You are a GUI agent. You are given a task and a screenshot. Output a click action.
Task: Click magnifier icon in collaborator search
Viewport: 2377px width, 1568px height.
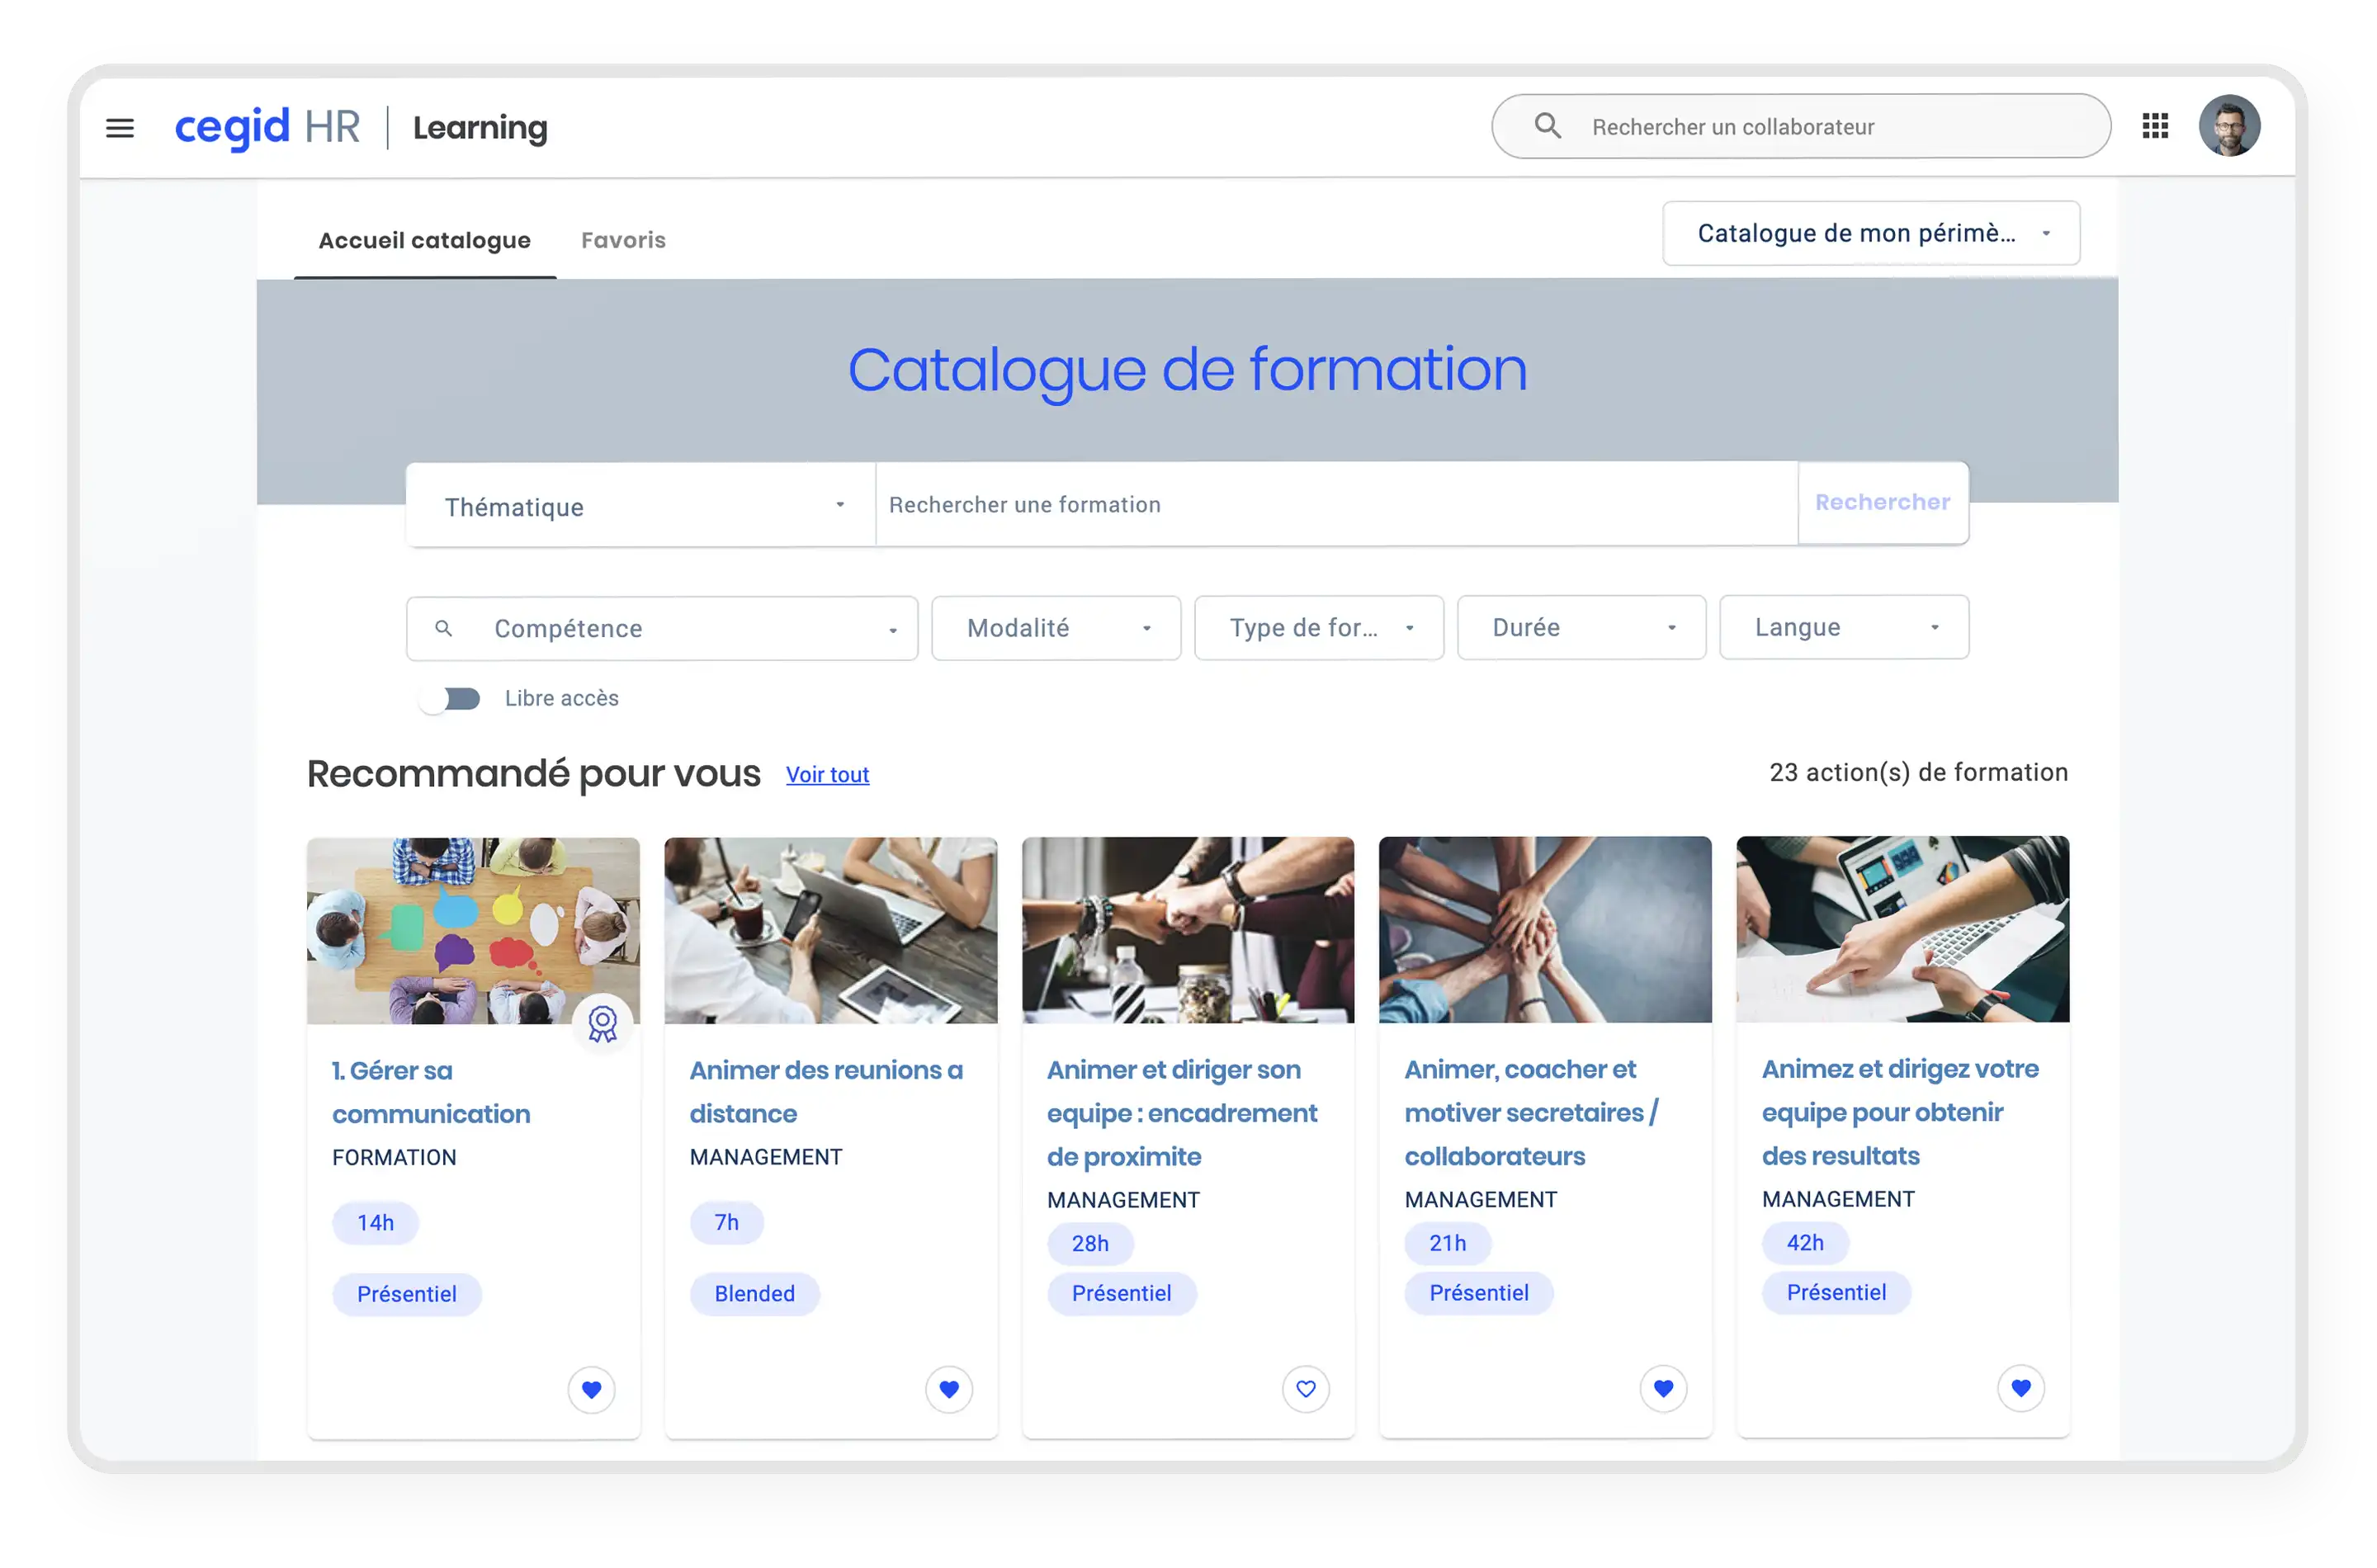click(x=1547, y=126)
